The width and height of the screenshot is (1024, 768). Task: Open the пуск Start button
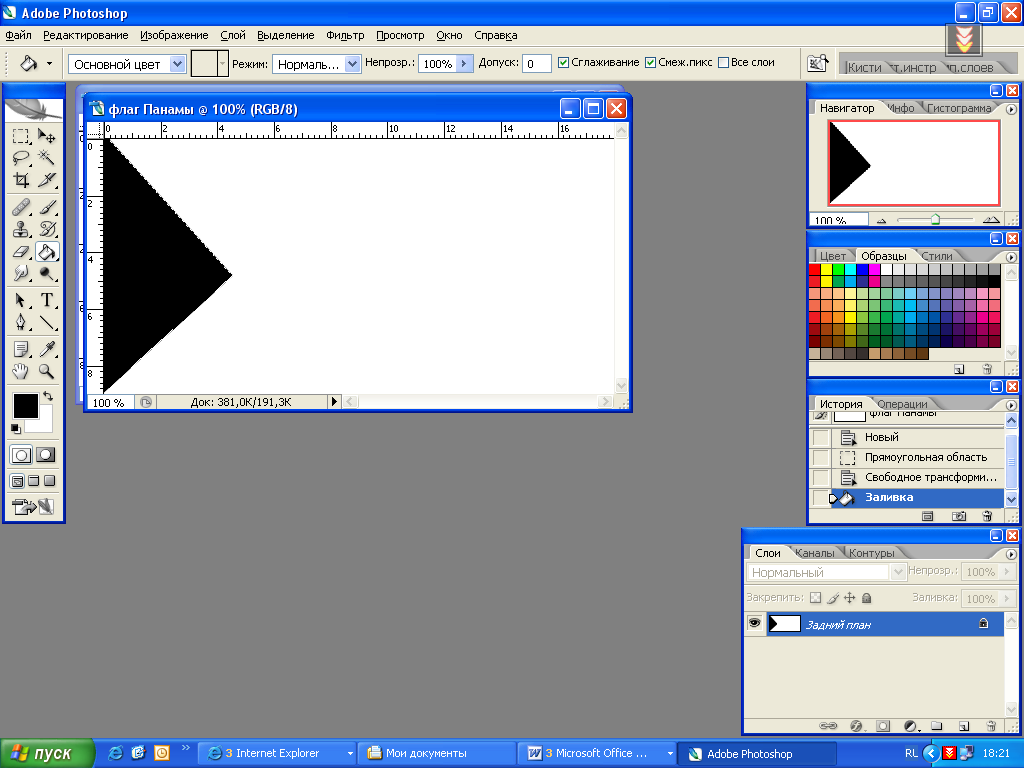[47, 754]
